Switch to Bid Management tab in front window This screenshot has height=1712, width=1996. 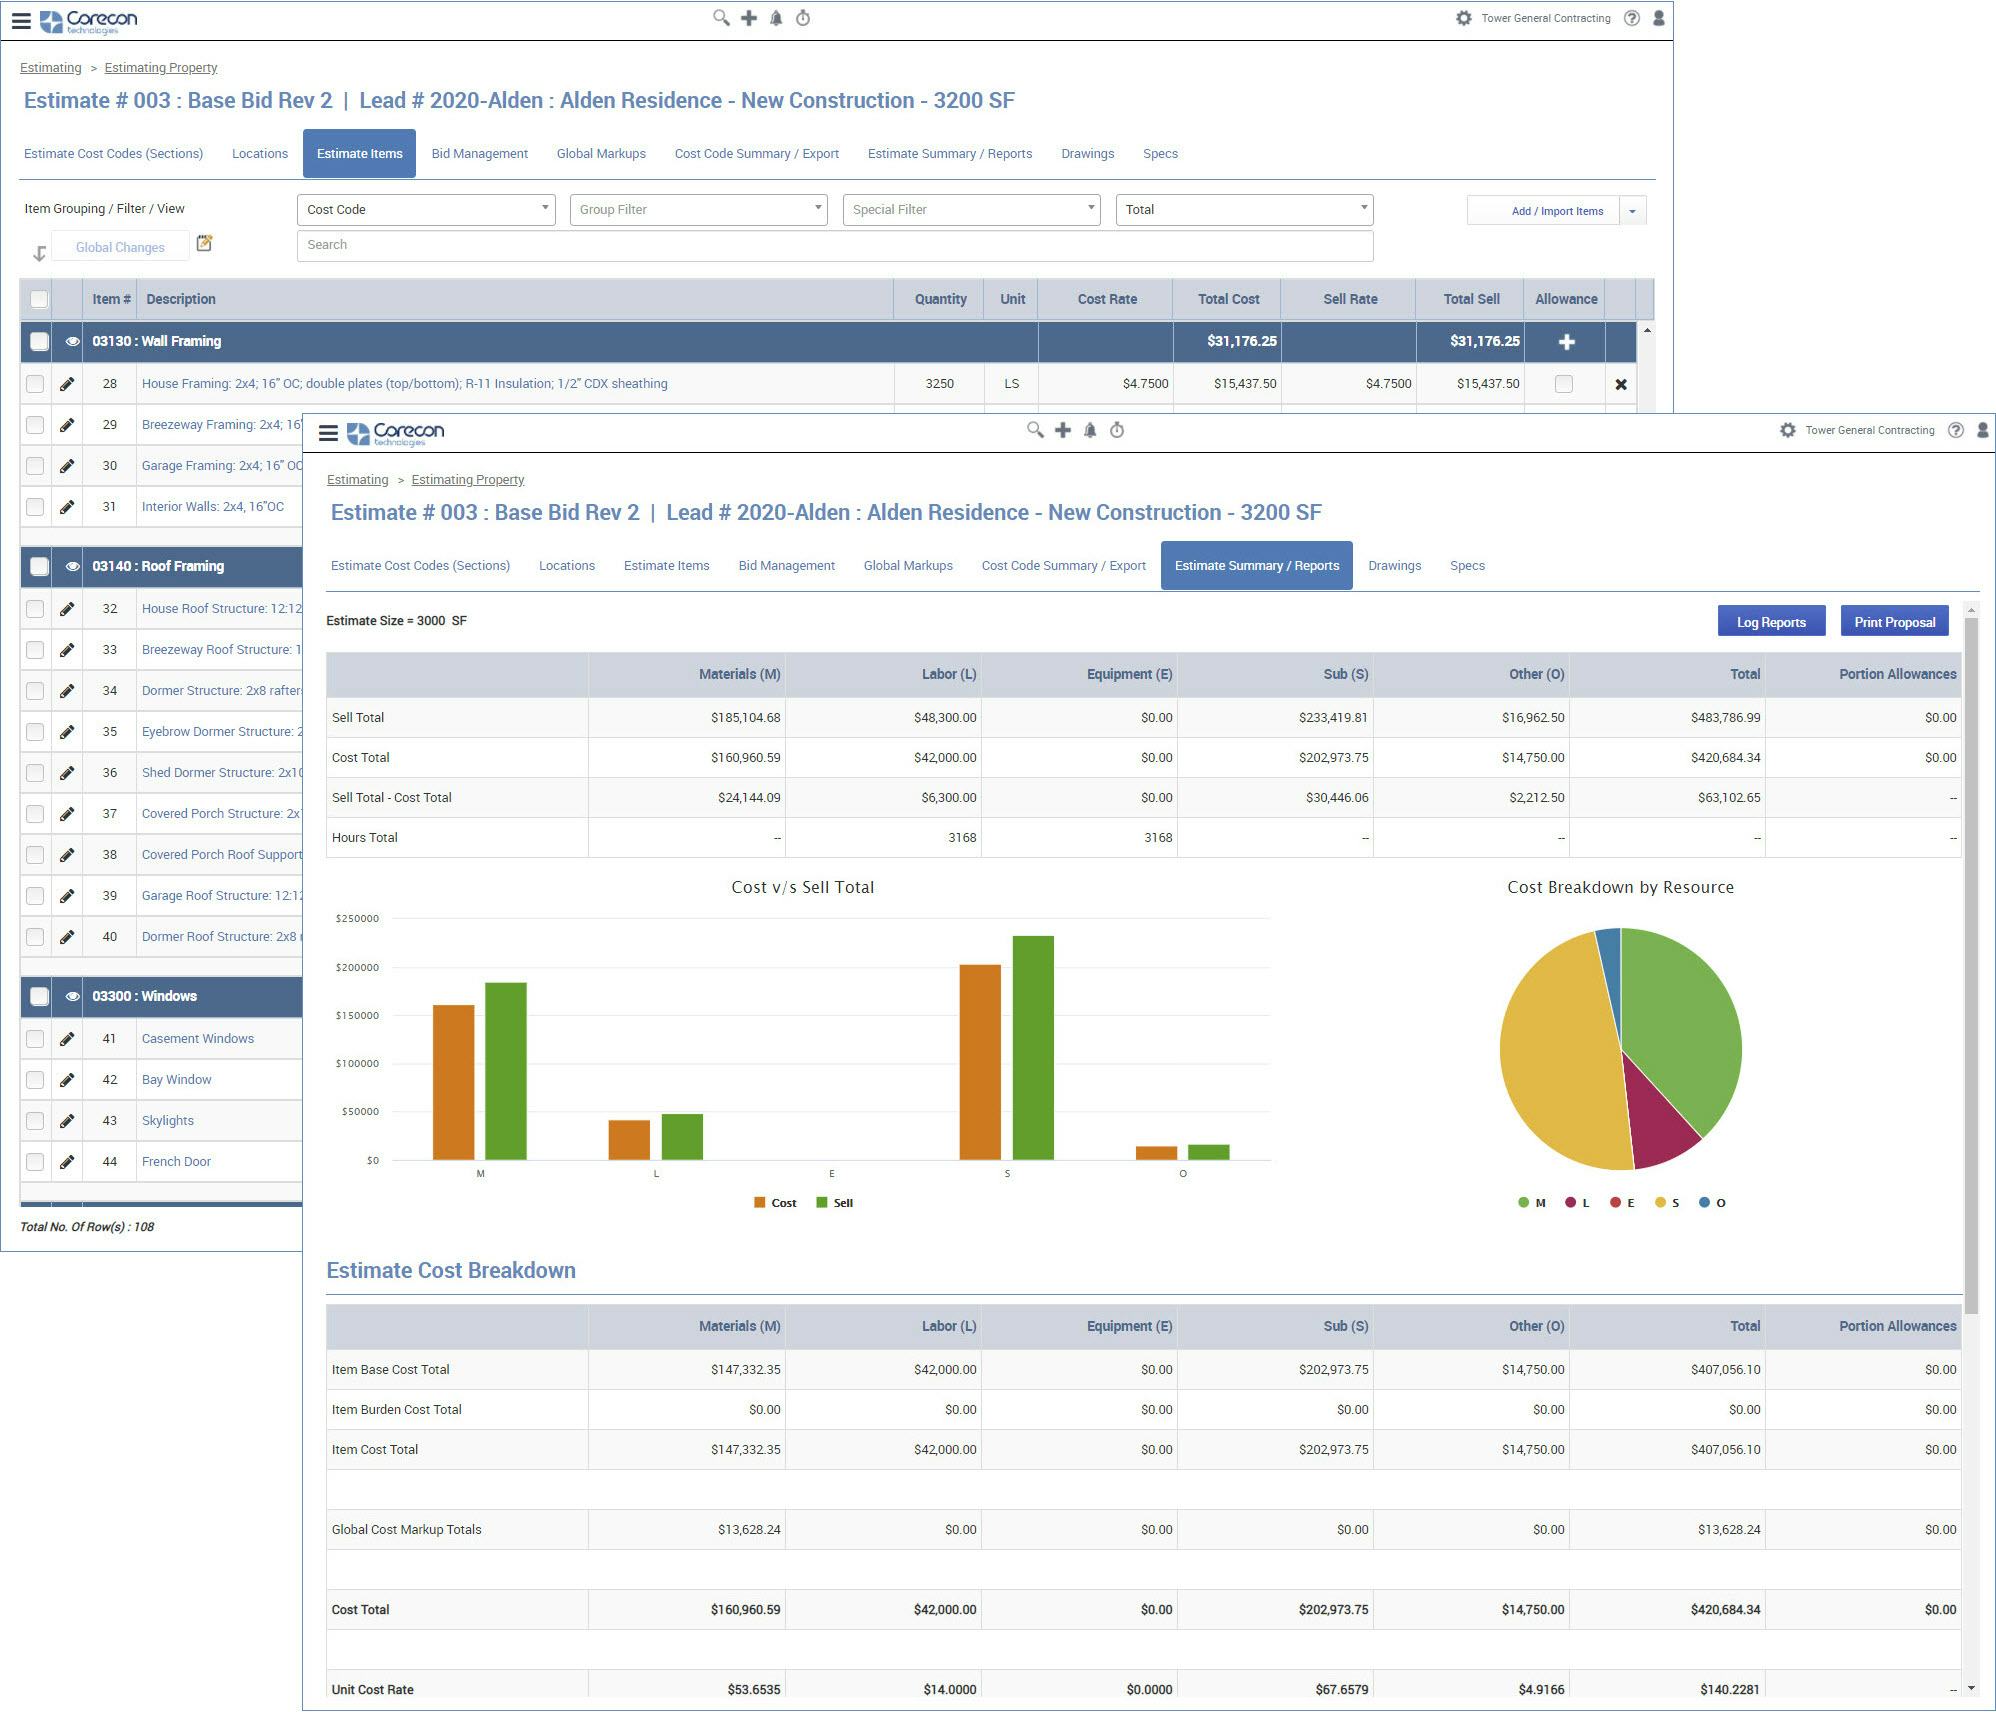786,566
